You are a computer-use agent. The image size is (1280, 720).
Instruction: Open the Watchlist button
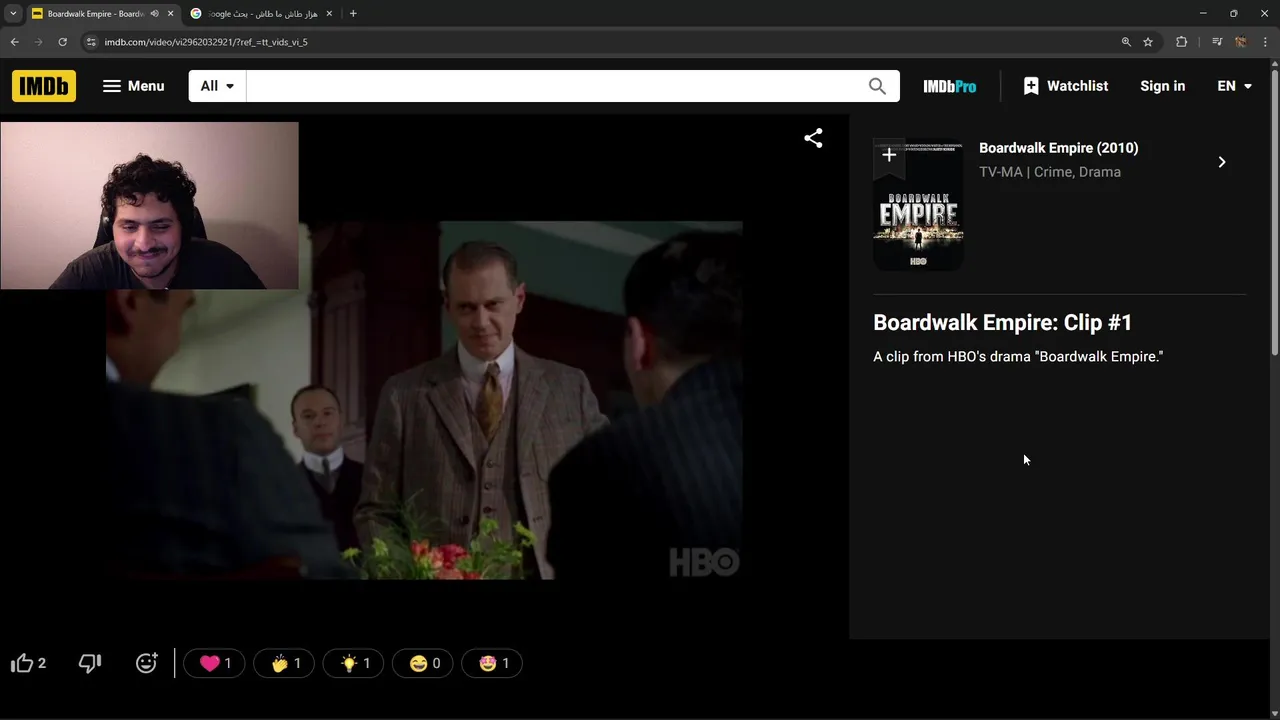1066,86
